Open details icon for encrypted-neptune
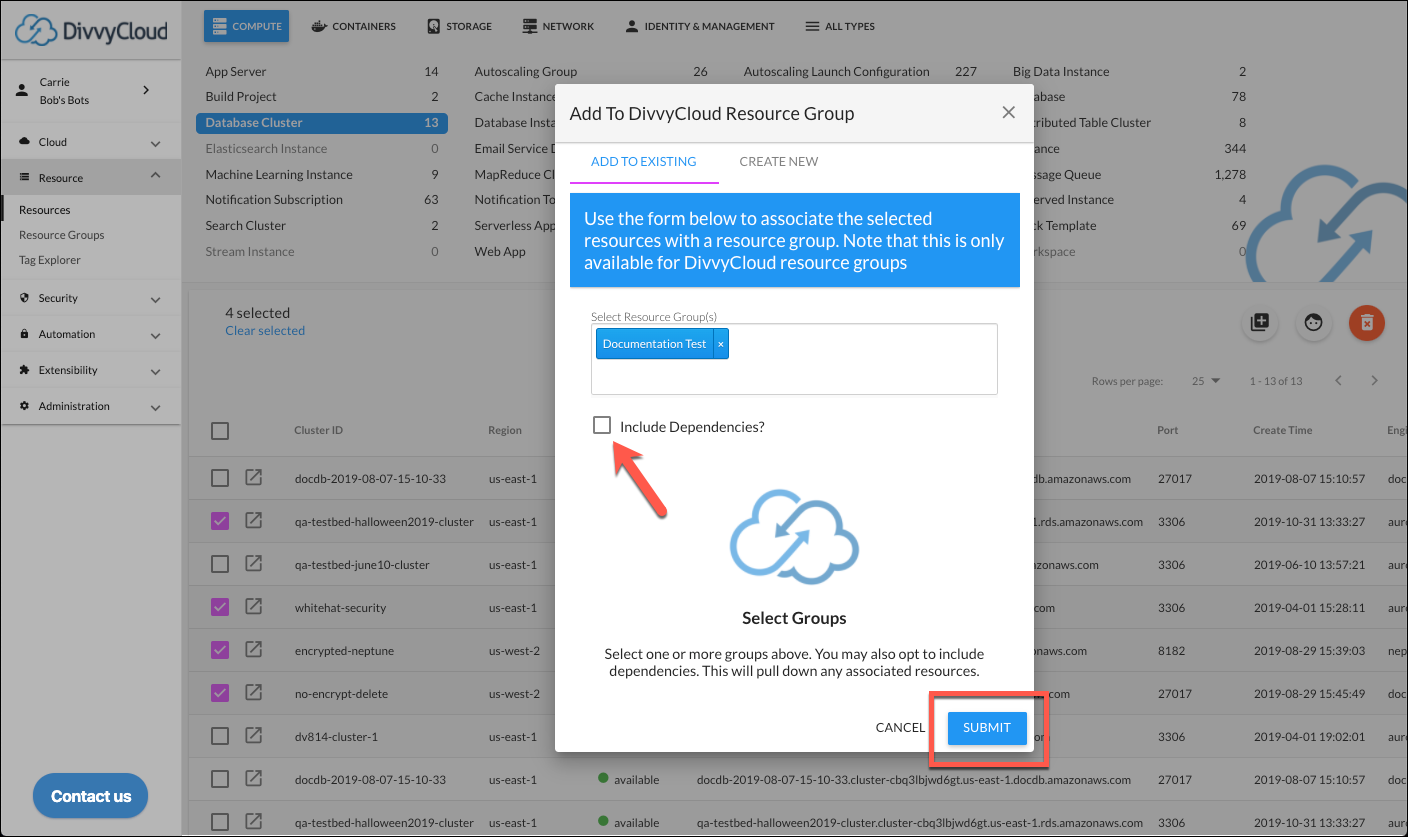The width and height of the screenshot is (1408, 837). 254,650
